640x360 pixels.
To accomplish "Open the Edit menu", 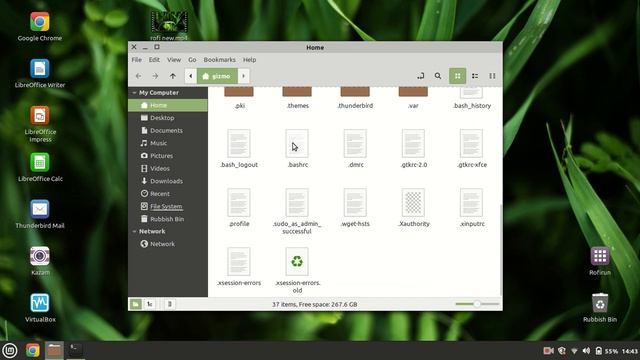I will point(154,60).
